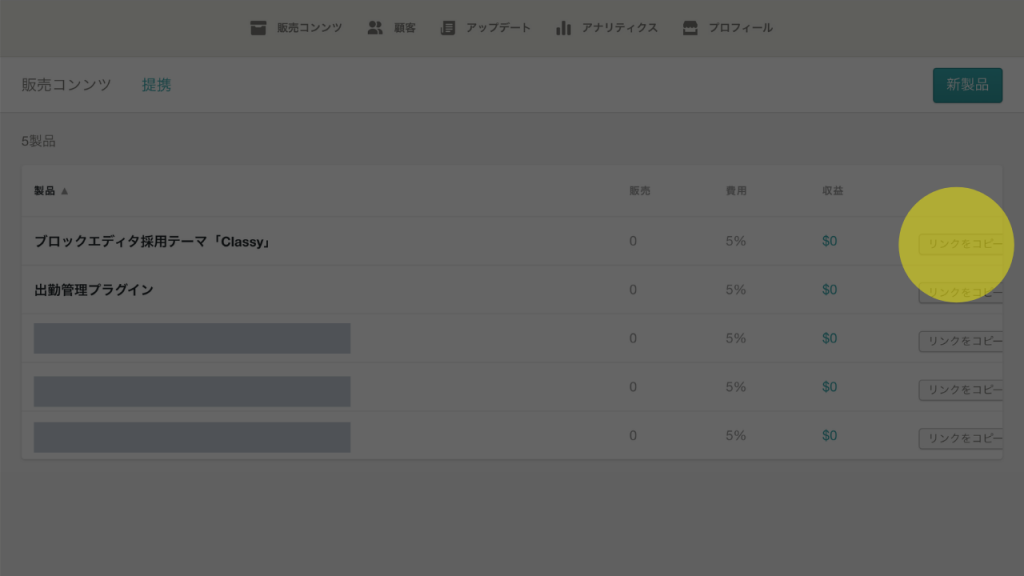Click the プロフィール storefront icon
This screenshot has width=1024, height=576.
(x=690, y=27)
